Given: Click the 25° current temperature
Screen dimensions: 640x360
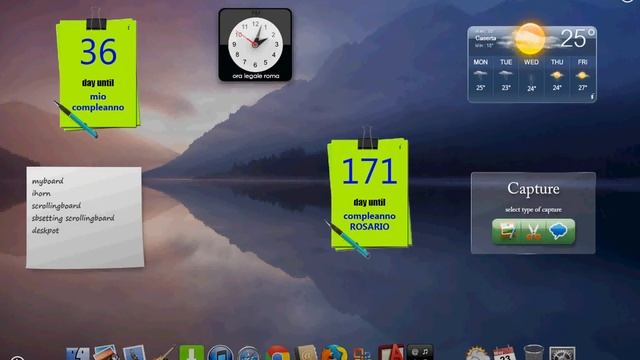Looking at the screenshot, I should 577,38.
